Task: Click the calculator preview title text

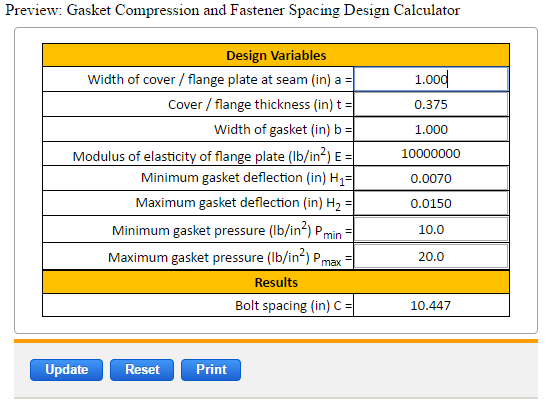Action: pyautogui.click(x=233, y=10)
